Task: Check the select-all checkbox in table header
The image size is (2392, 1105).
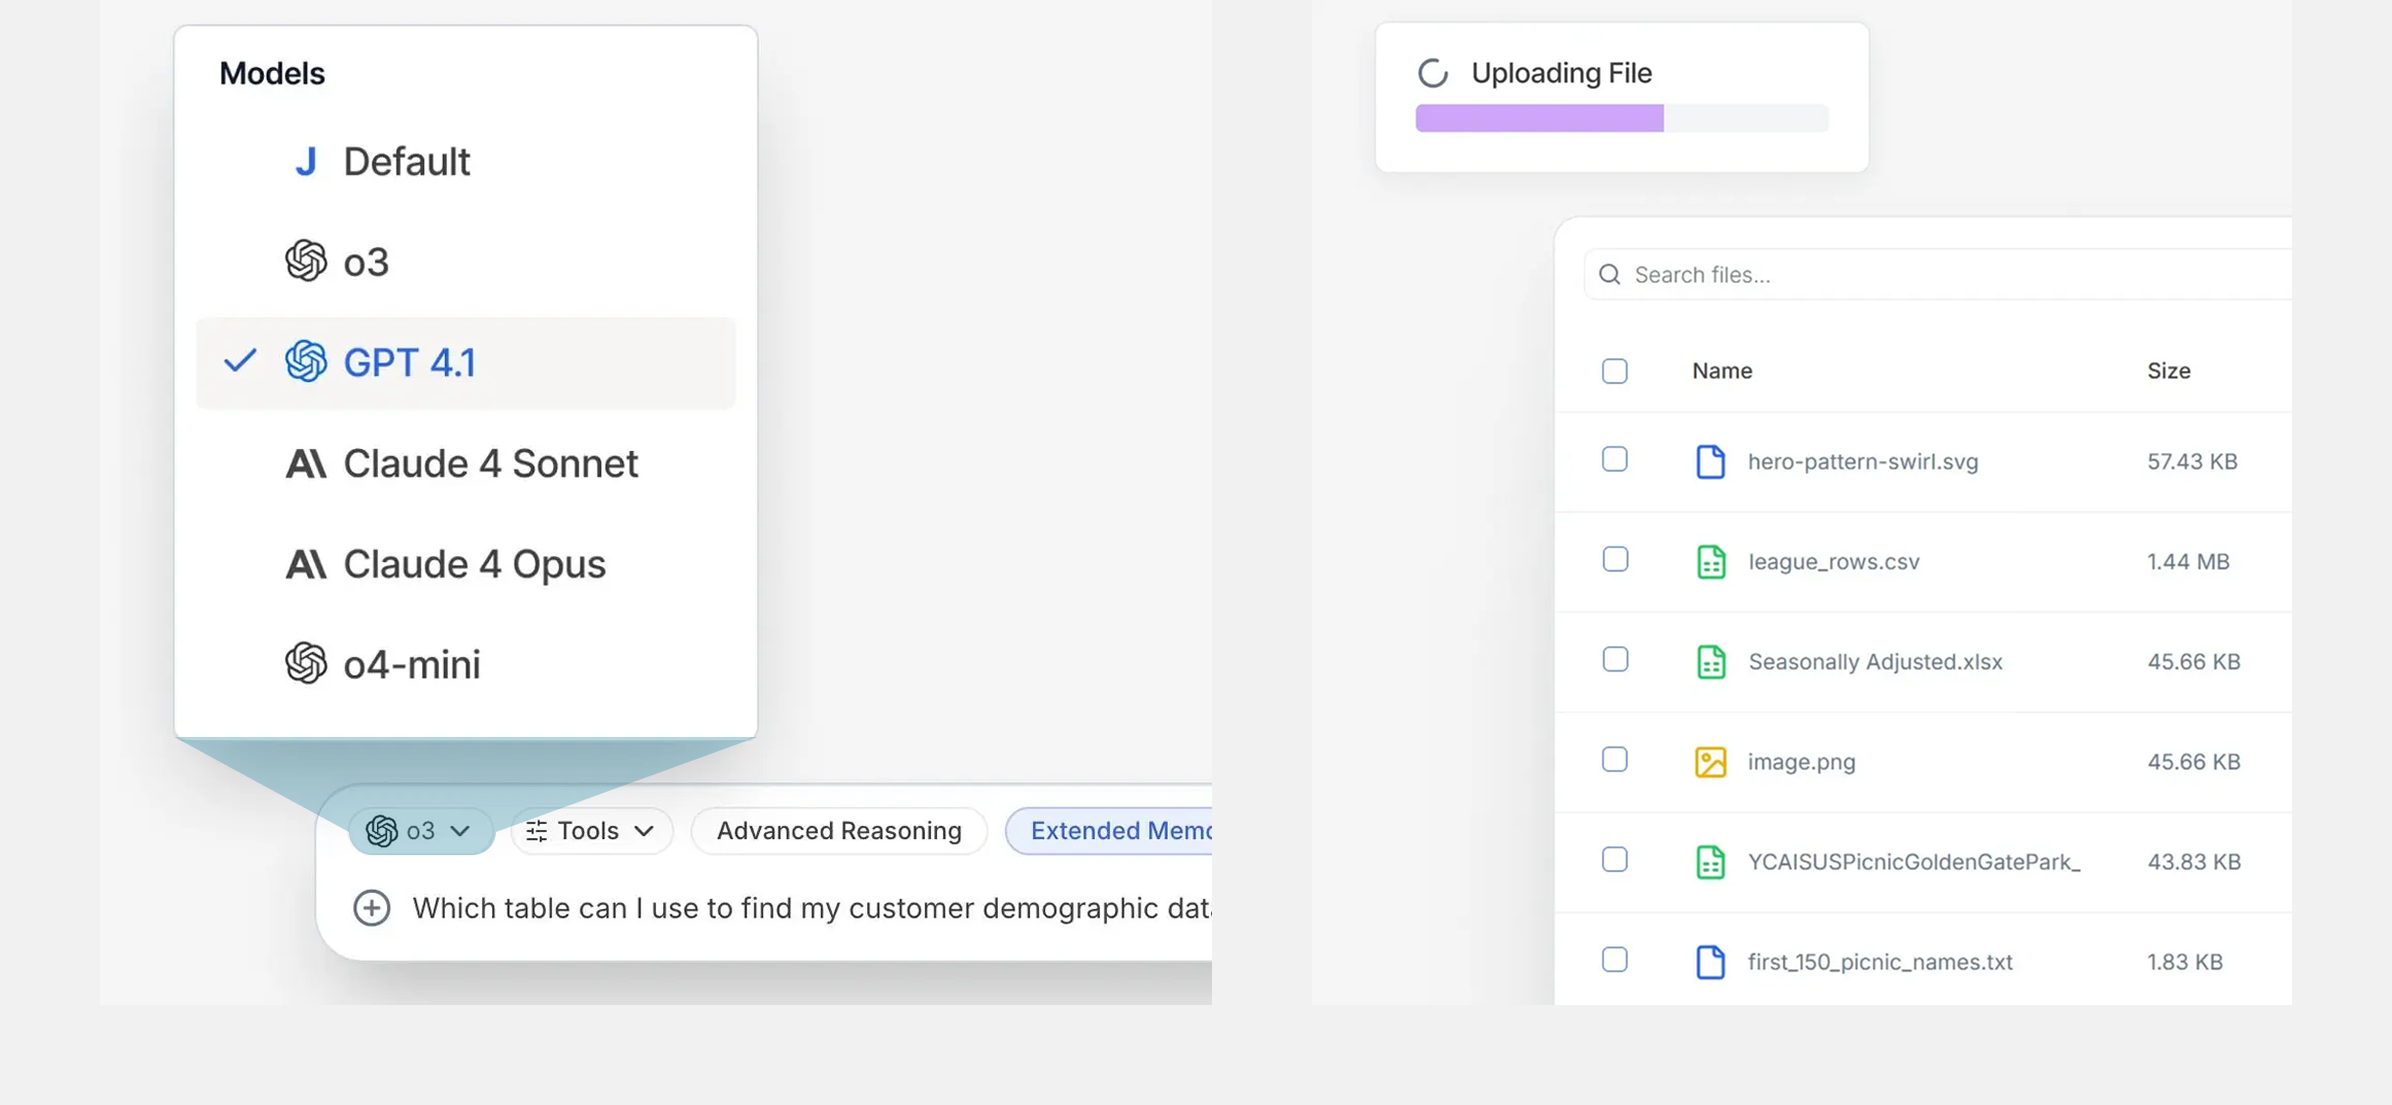Action: click(x=1615, y=371)
